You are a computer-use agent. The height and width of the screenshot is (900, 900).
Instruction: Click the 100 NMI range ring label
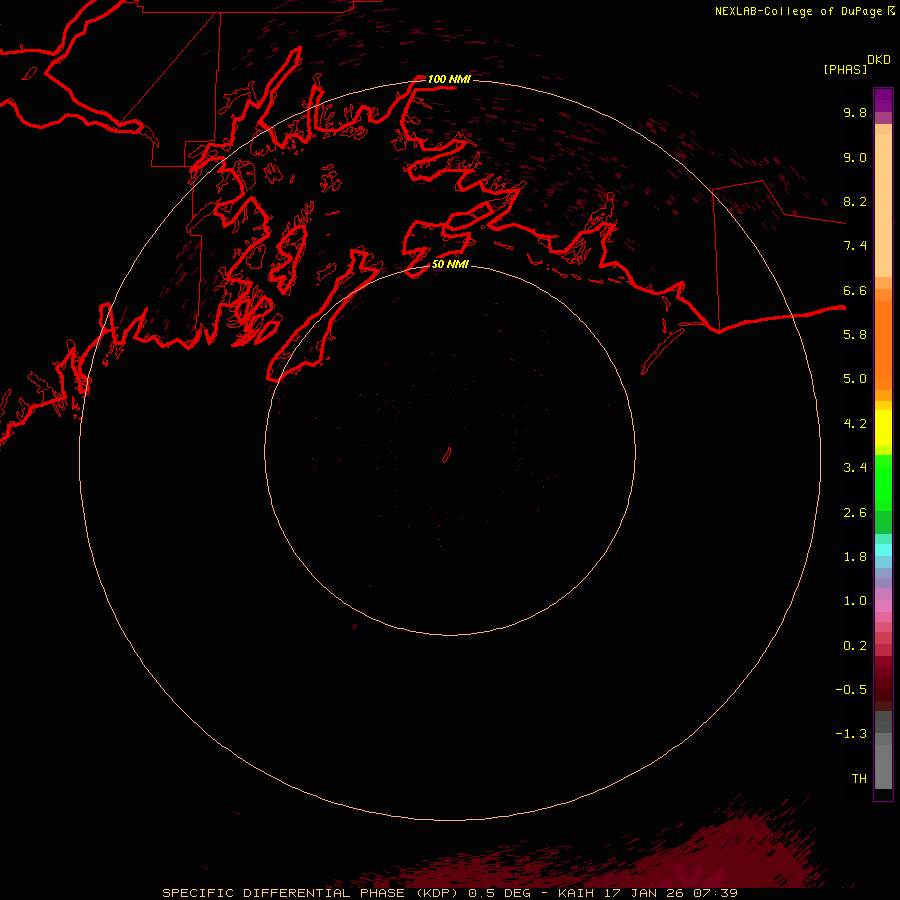(449, 79)
